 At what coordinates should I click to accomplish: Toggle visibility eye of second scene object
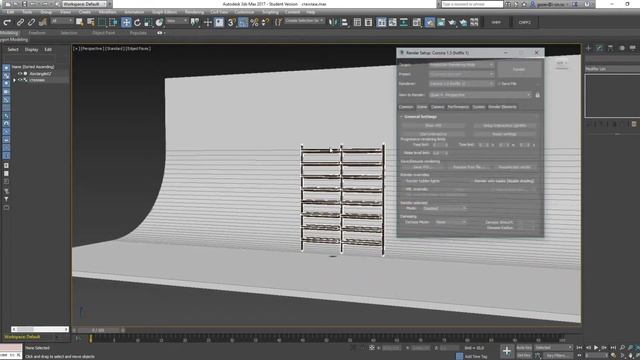coord(20,80)
